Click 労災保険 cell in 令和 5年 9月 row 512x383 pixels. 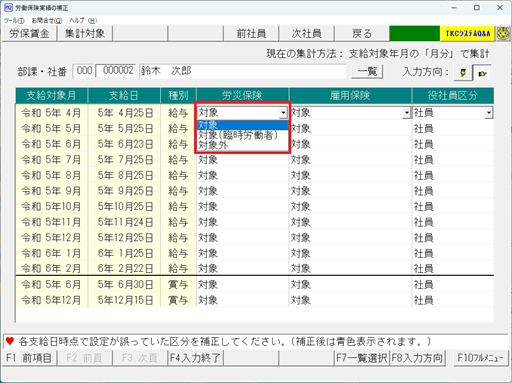pyautogui.click(x=242, y=191)
